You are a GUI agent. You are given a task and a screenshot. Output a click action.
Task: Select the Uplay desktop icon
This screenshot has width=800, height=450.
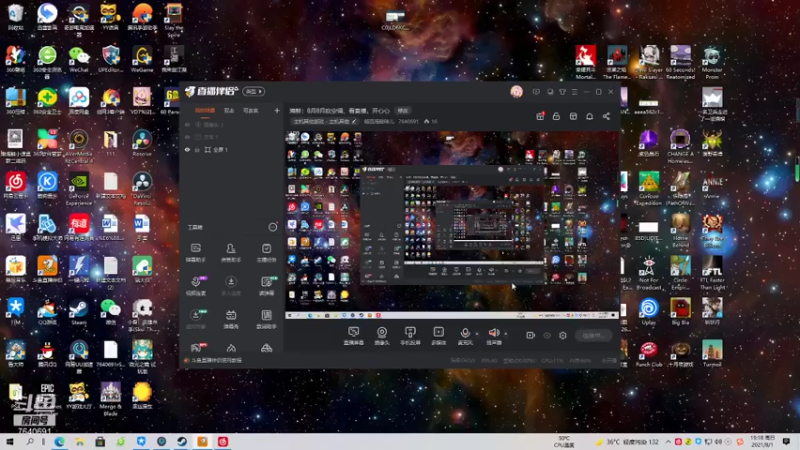(x=649, y=312)
